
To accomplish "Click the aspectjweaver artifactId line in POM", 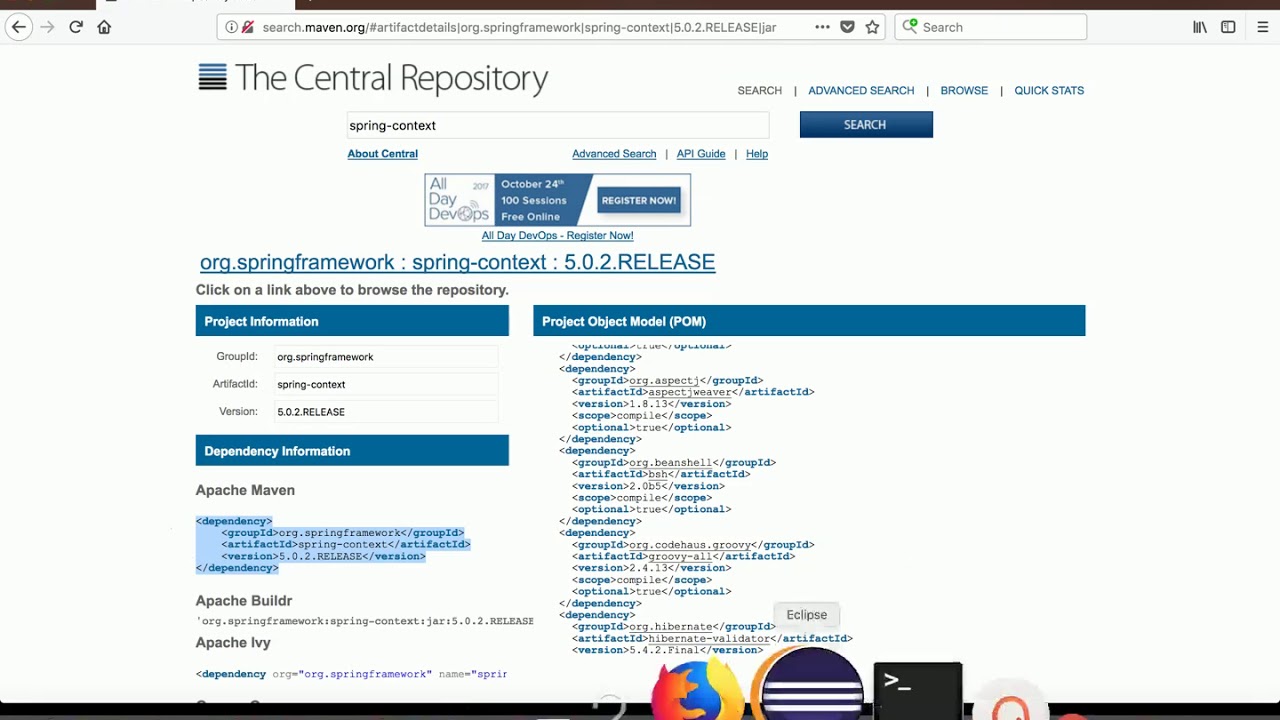I will point(693,392).
